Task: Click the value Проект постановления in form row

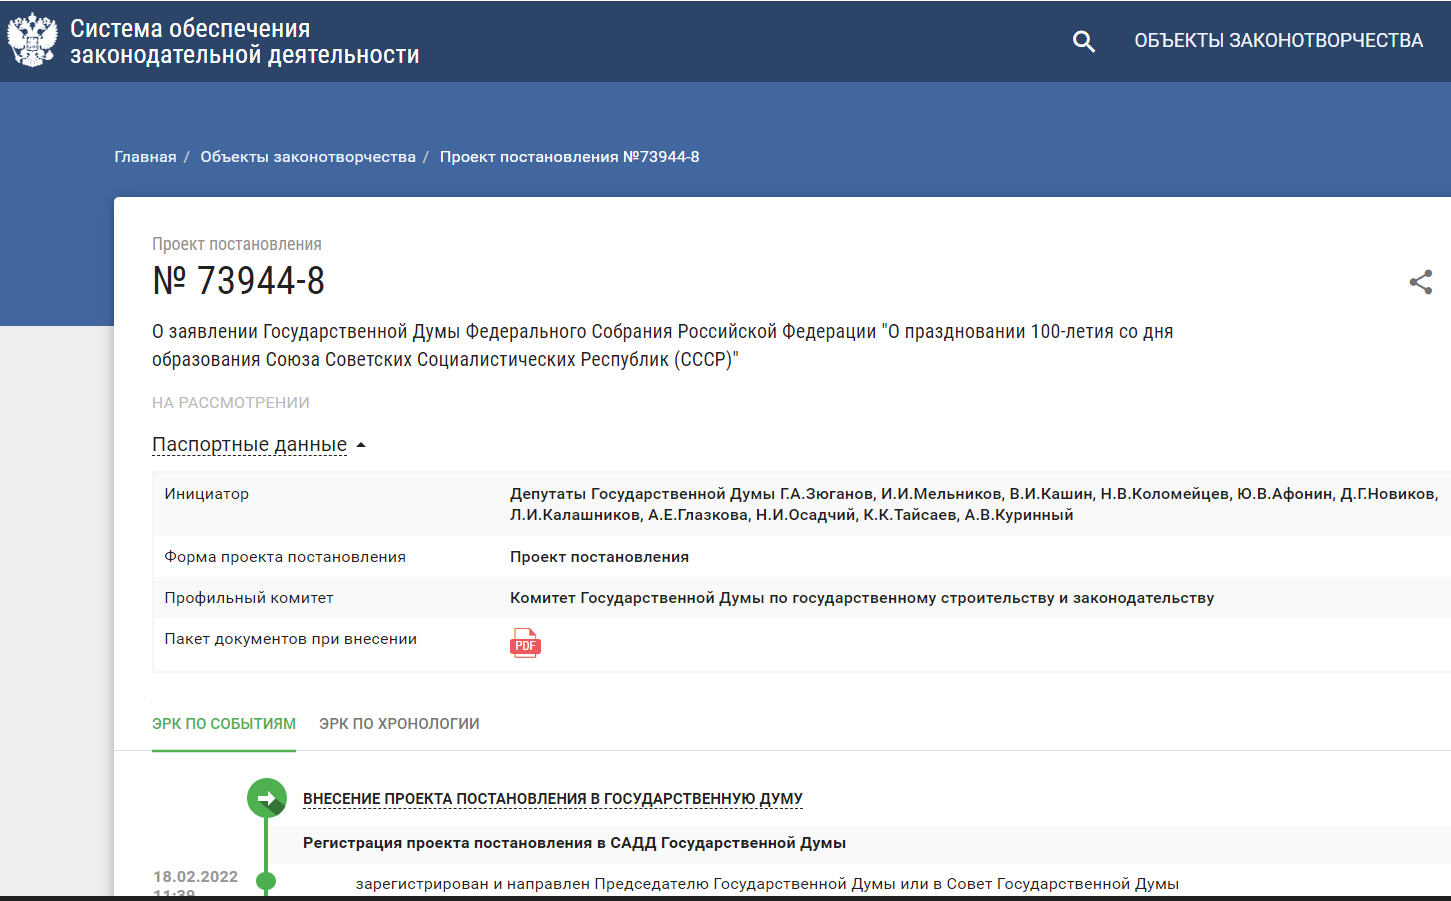Action: [x=599, y=557]
